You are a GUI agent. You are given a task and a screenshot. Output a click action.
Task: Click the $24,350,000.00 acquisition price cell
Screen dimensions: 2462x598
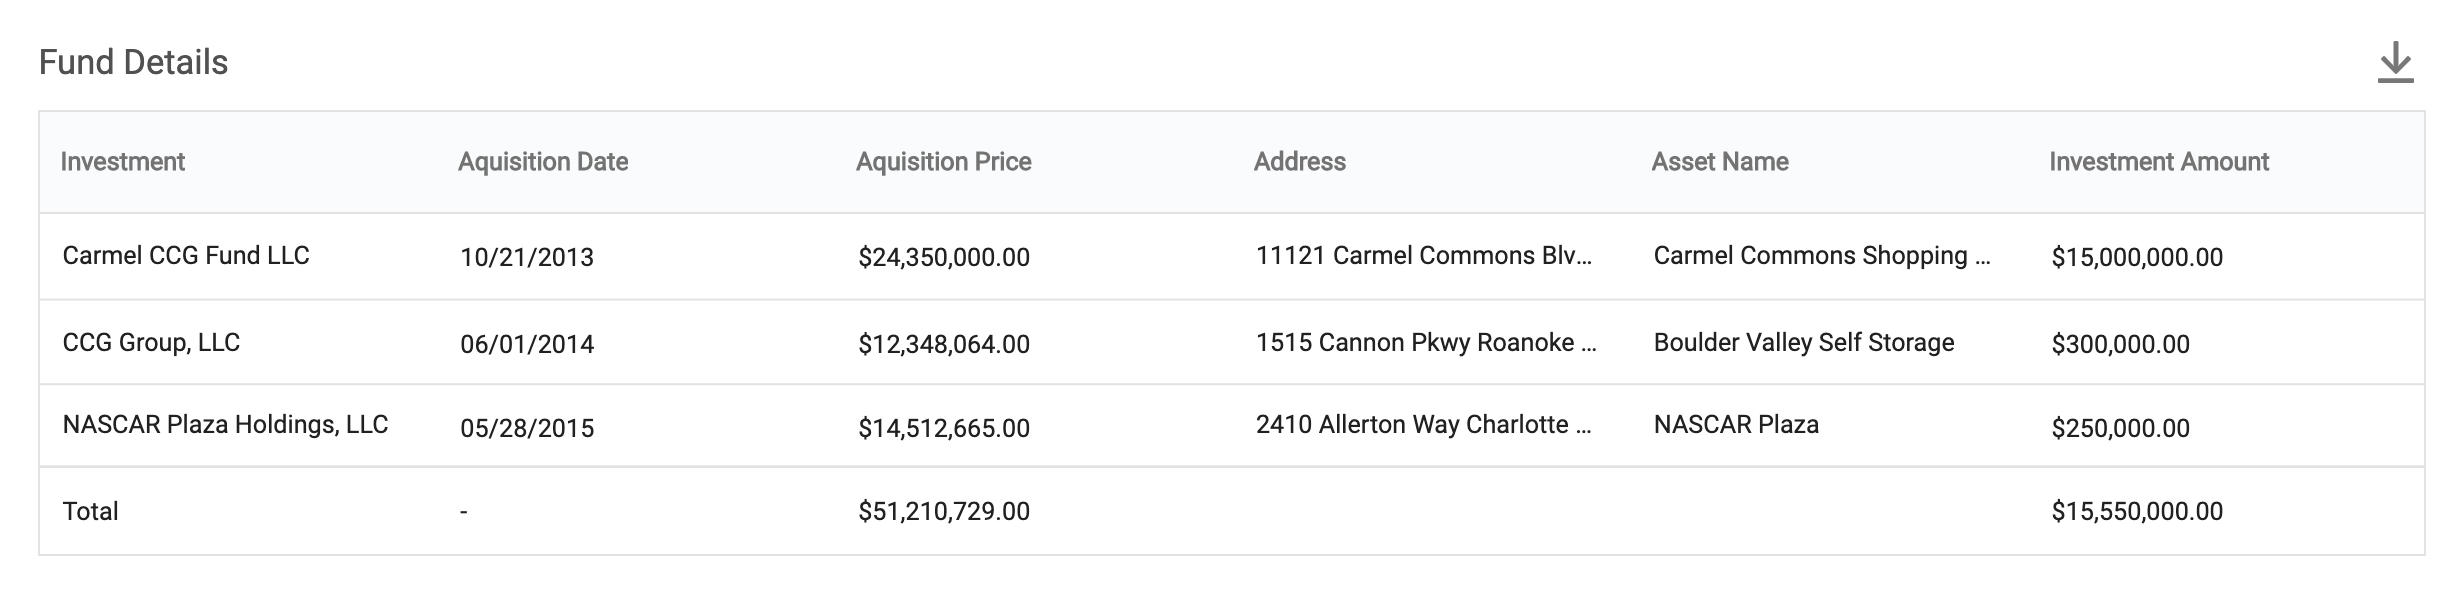[x=943, y=258]
